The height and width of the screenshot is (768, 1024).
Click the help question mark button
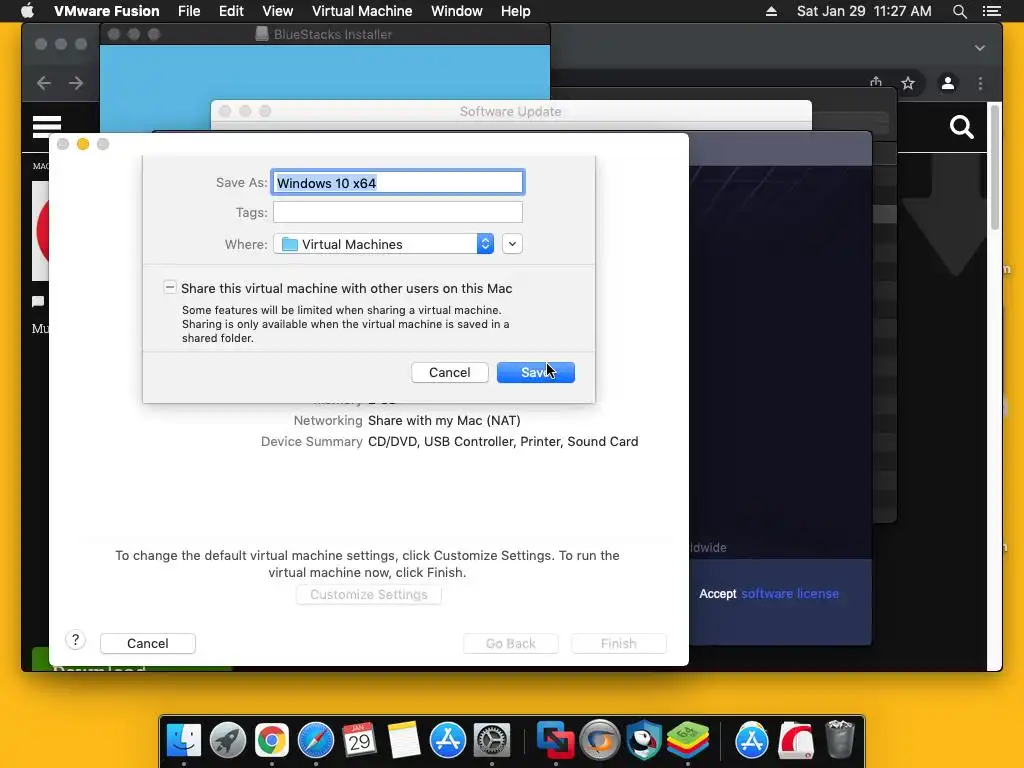tap(76, 640)
